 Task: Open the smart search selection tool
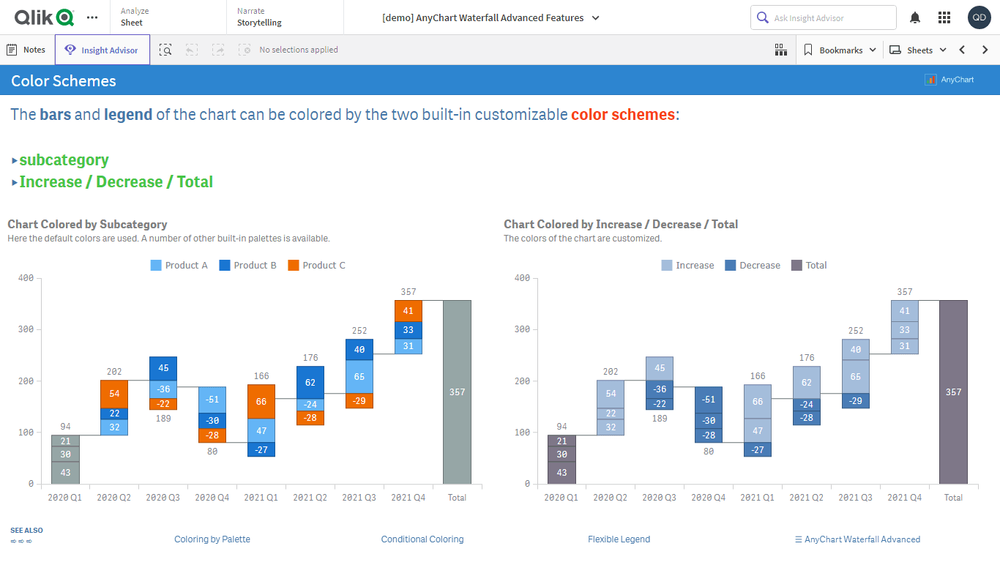(166, 50)
